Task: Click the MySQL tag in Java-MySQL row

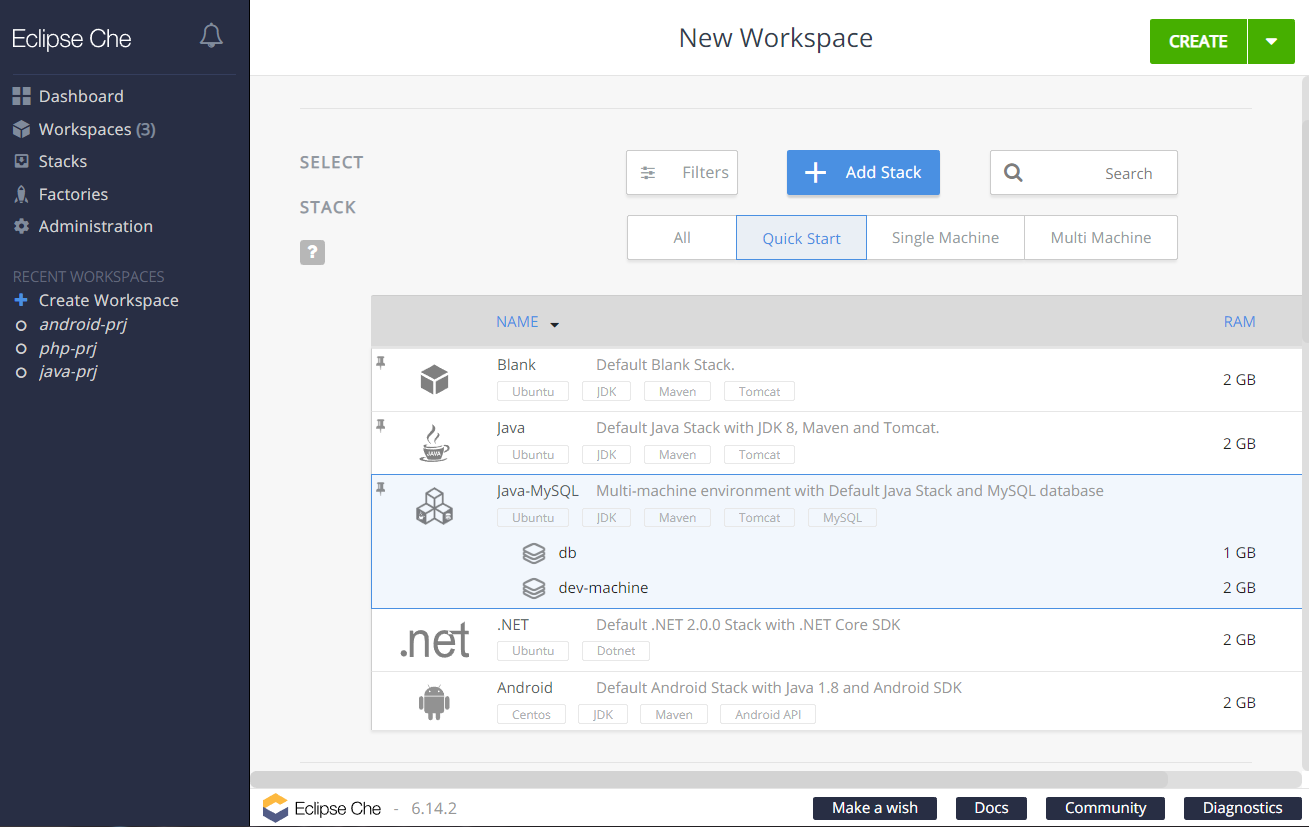Action: [842, 518]
